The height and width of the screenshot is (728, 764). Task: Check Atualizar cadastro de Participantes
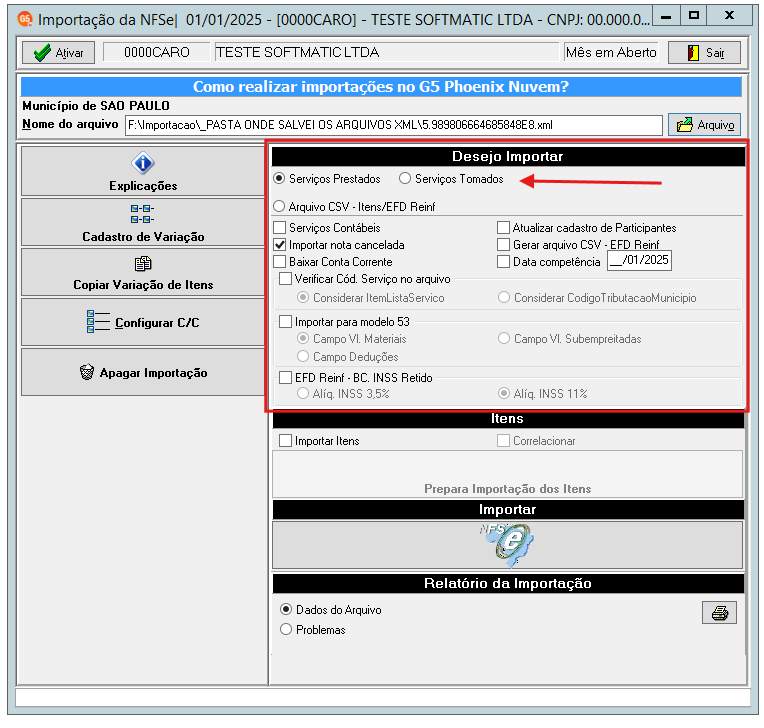[x=503, y=228]
